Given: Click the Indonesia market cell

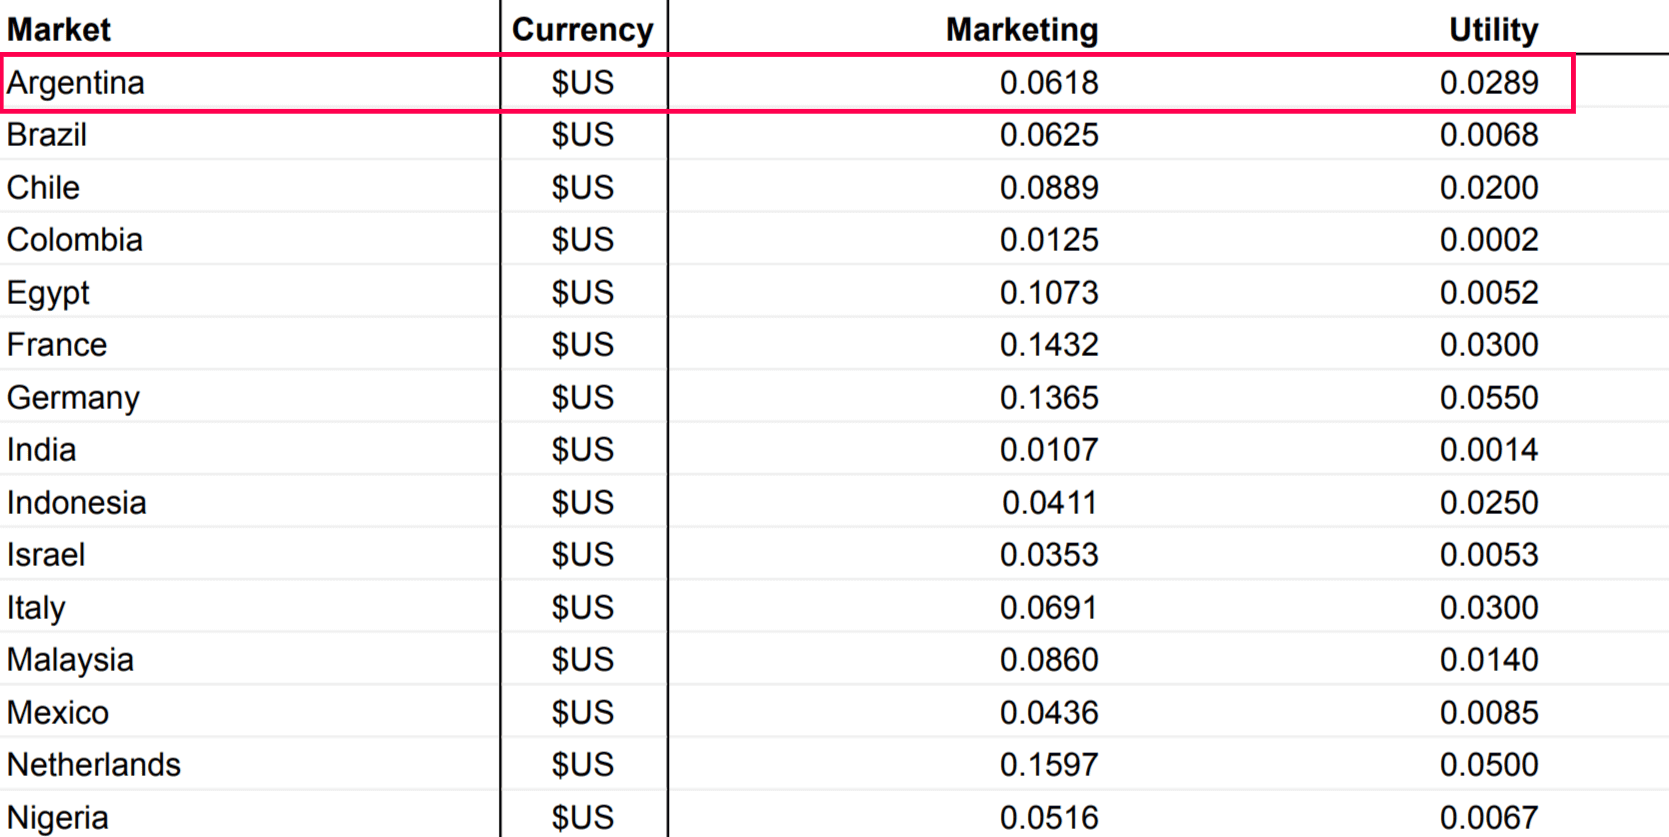Looking at the screenshot, I should [77, 503].
